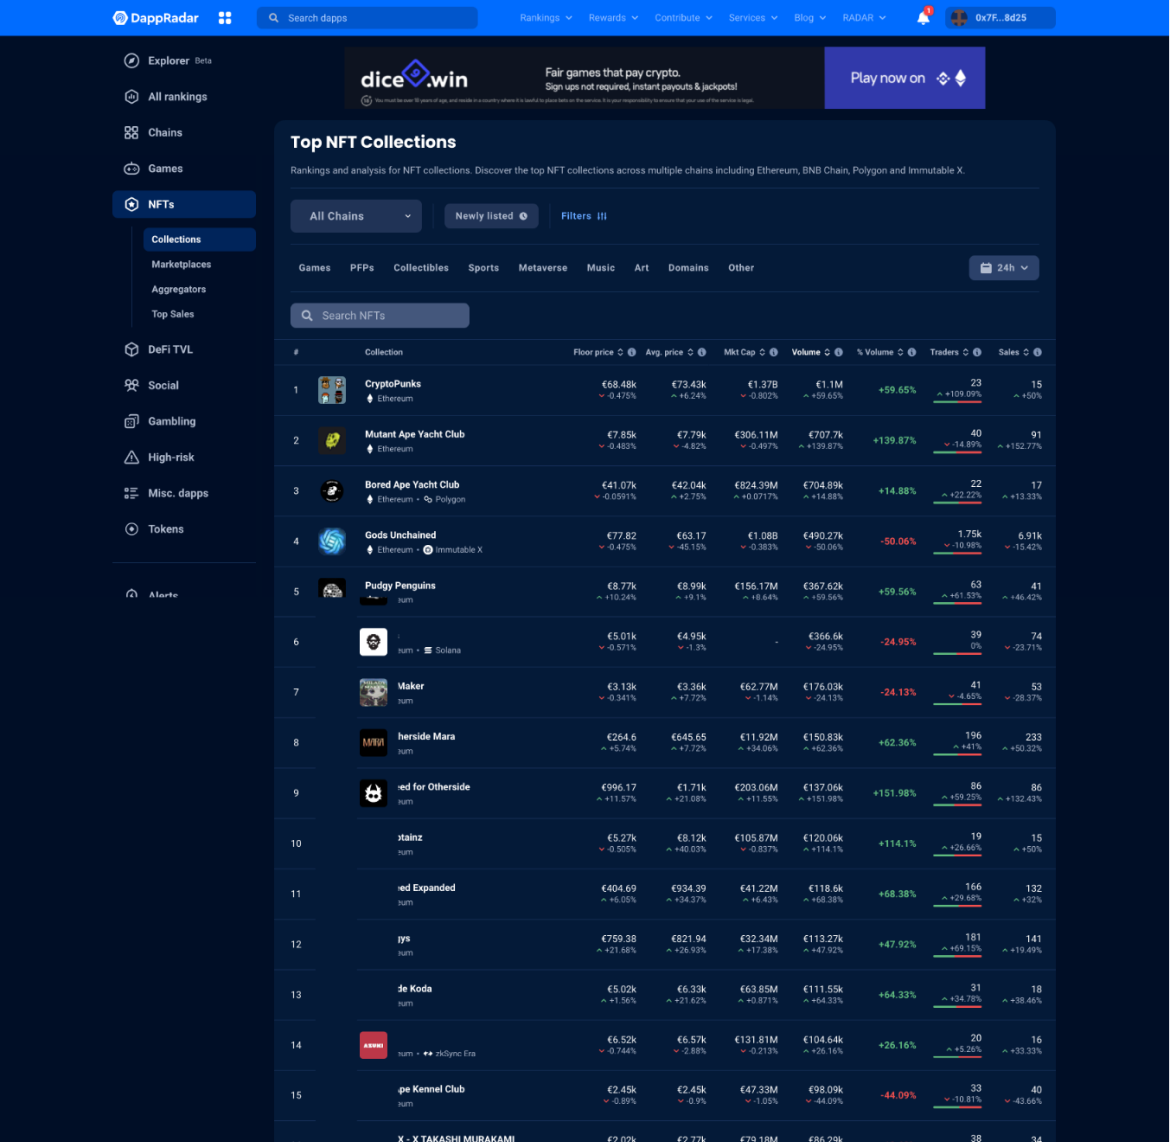This screenshot has height=1142, width=1170.
Task: Open the Pudgy Penguins collection
Action: [400, 586]
